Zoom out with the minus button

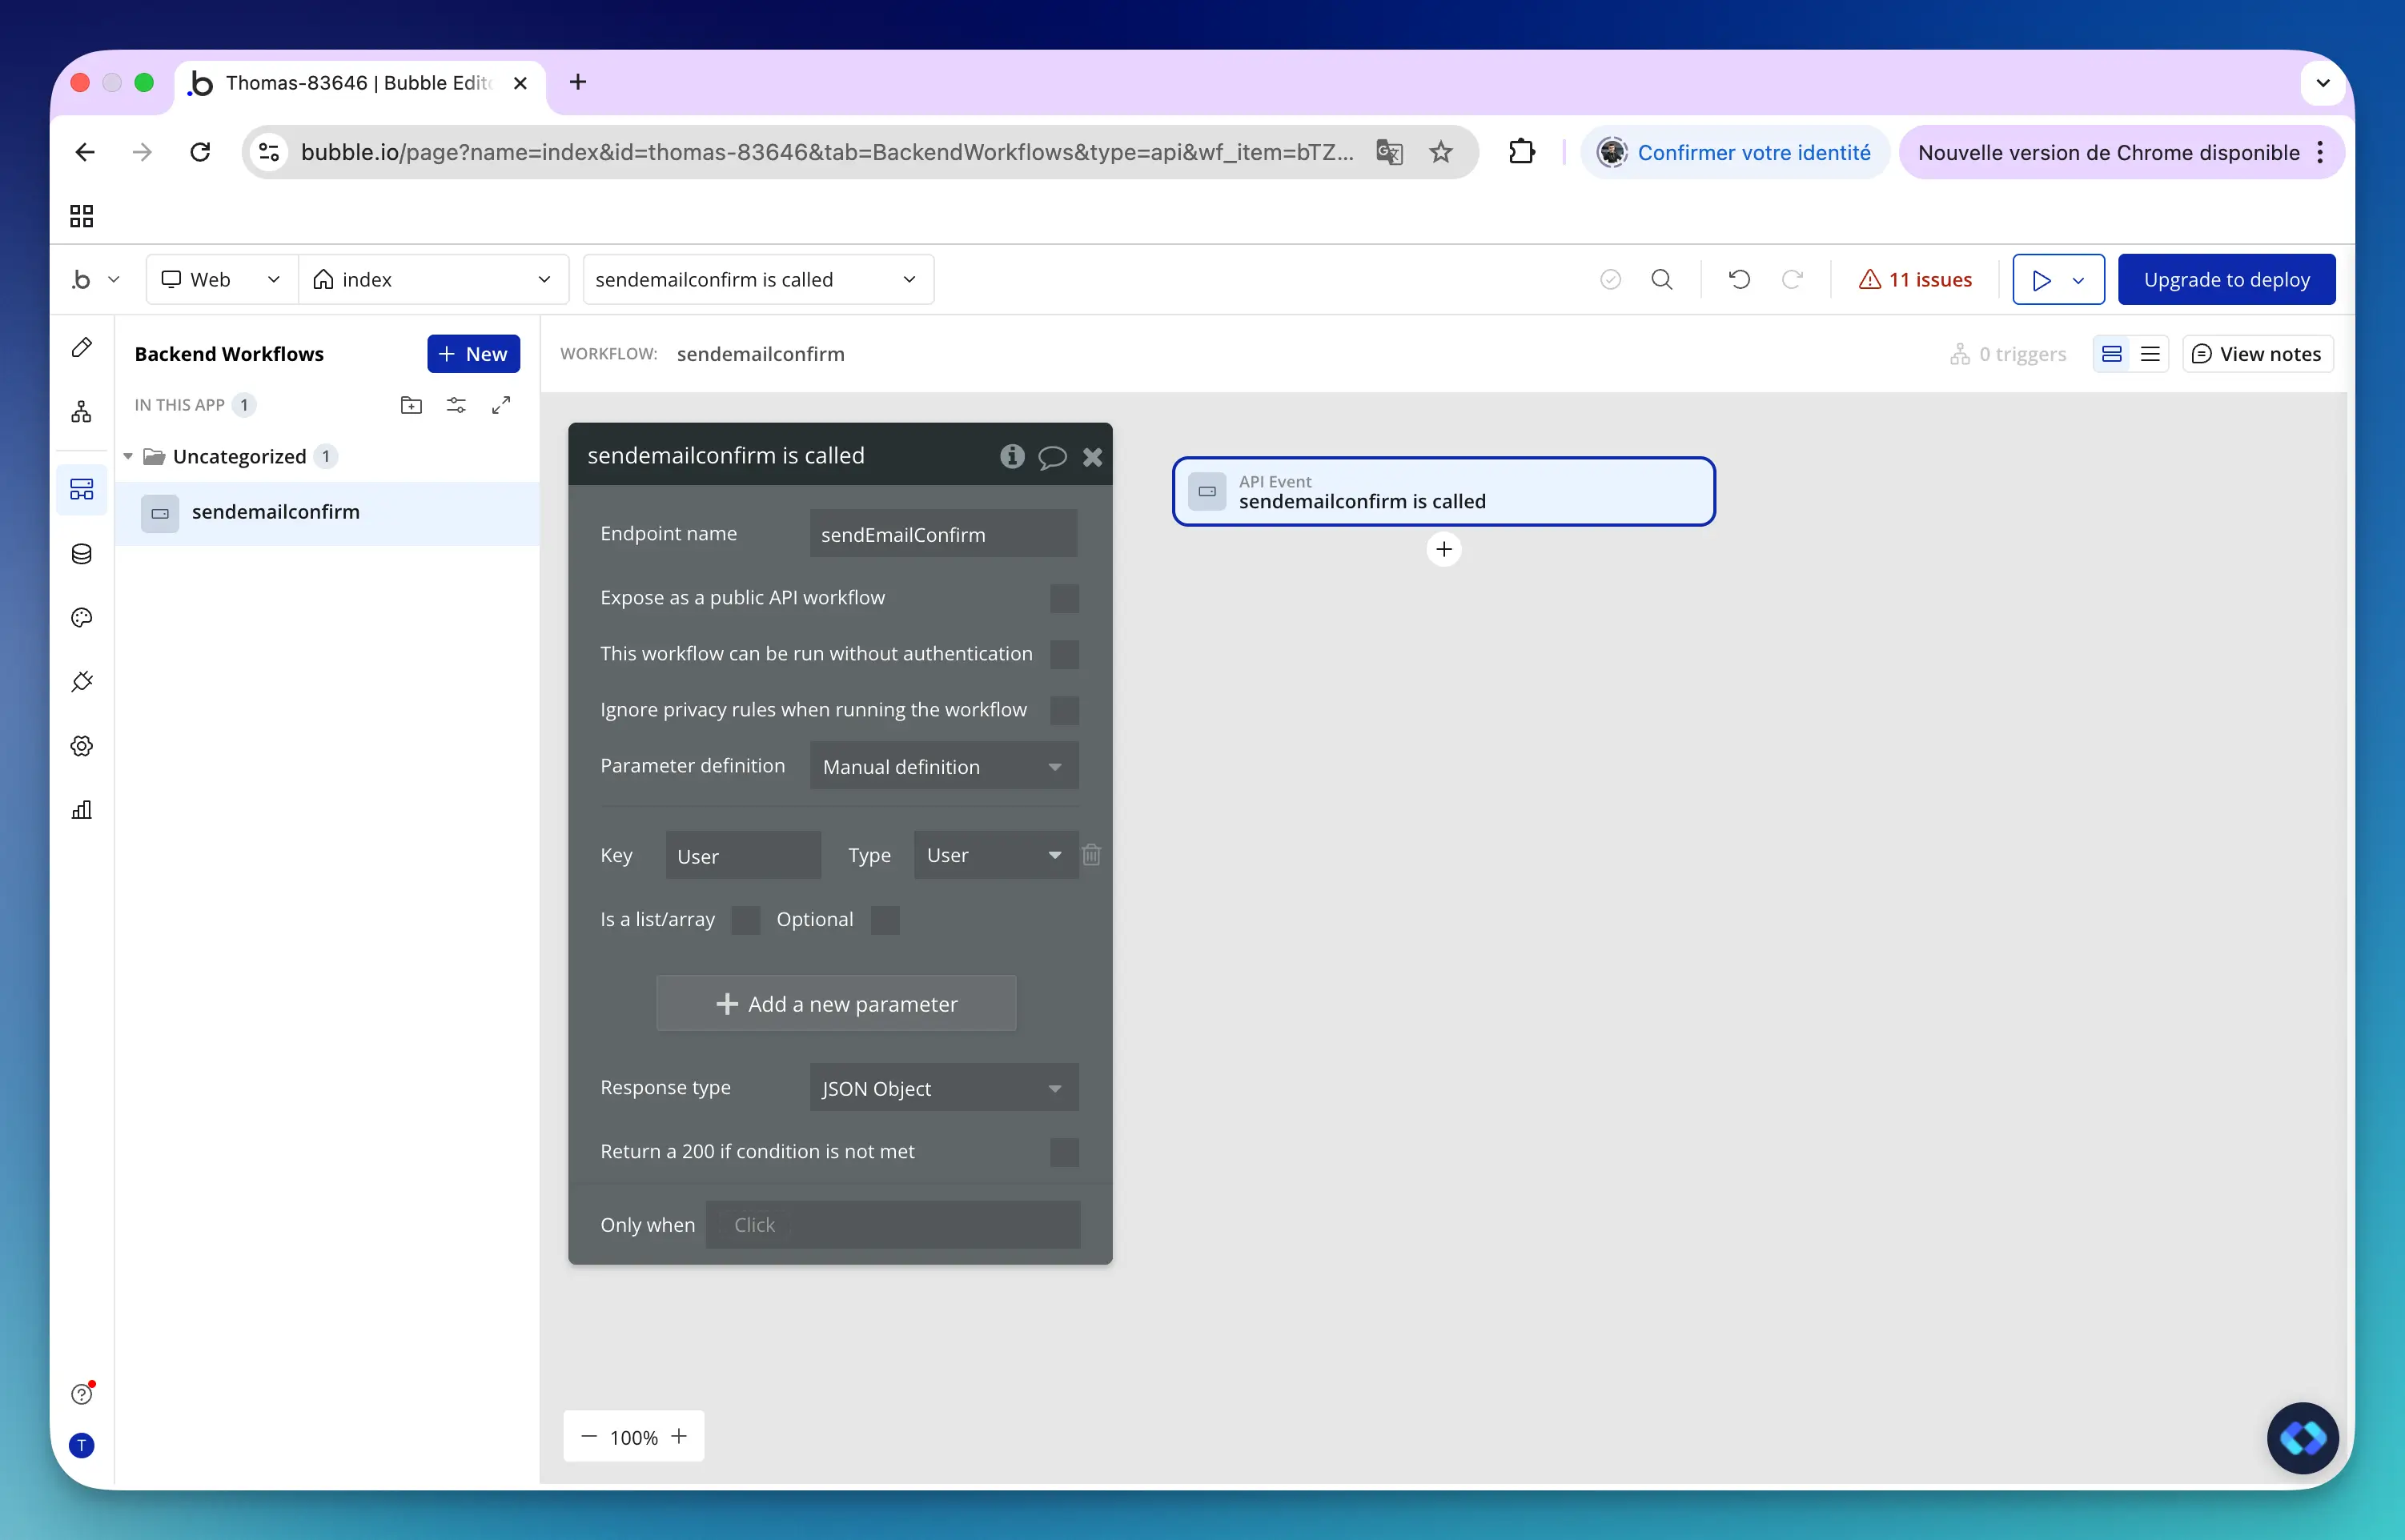tap(589, 1437)
